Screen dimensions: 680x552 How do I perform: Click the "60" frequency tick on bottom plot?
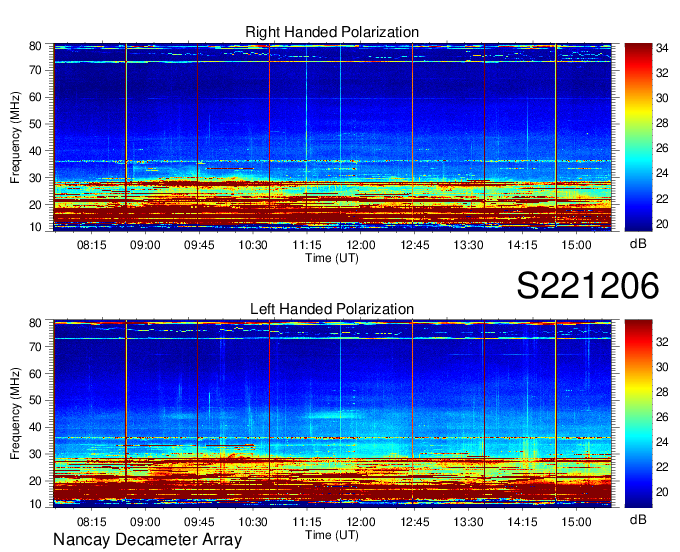point(35,374)
